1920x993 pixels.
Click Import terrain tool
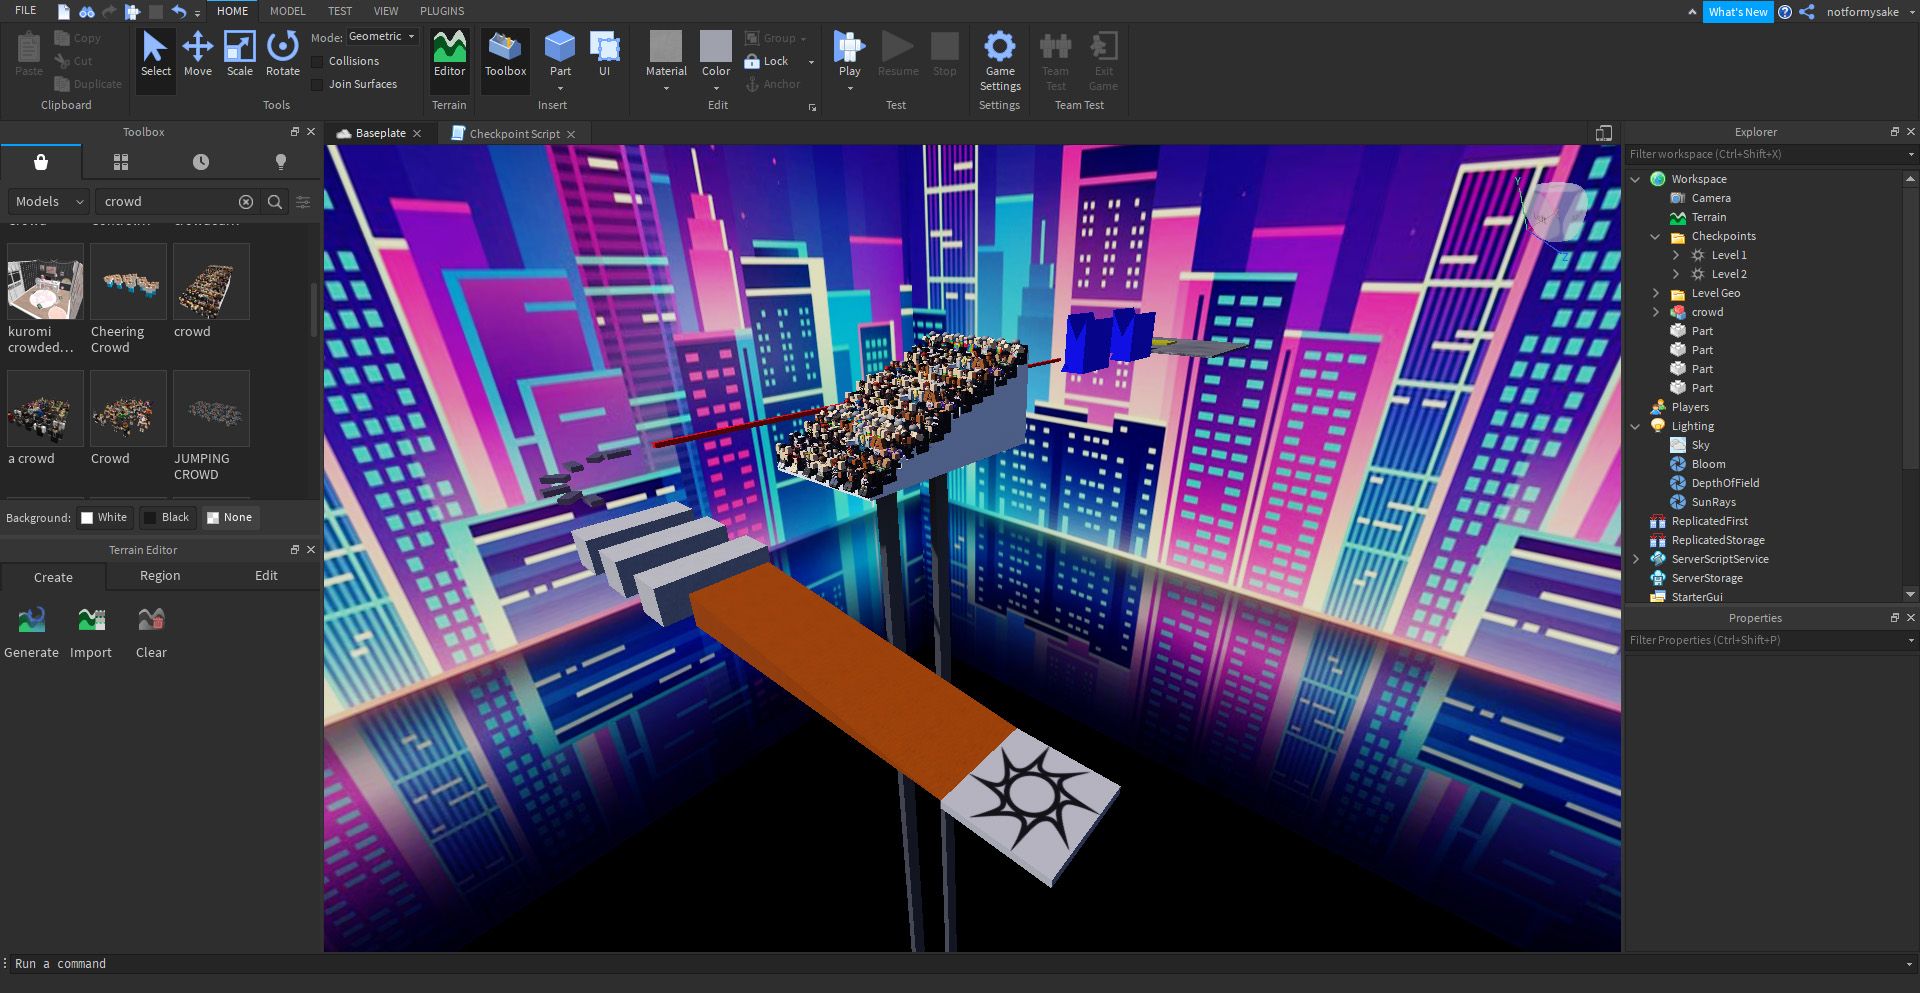tap(91, 633)
